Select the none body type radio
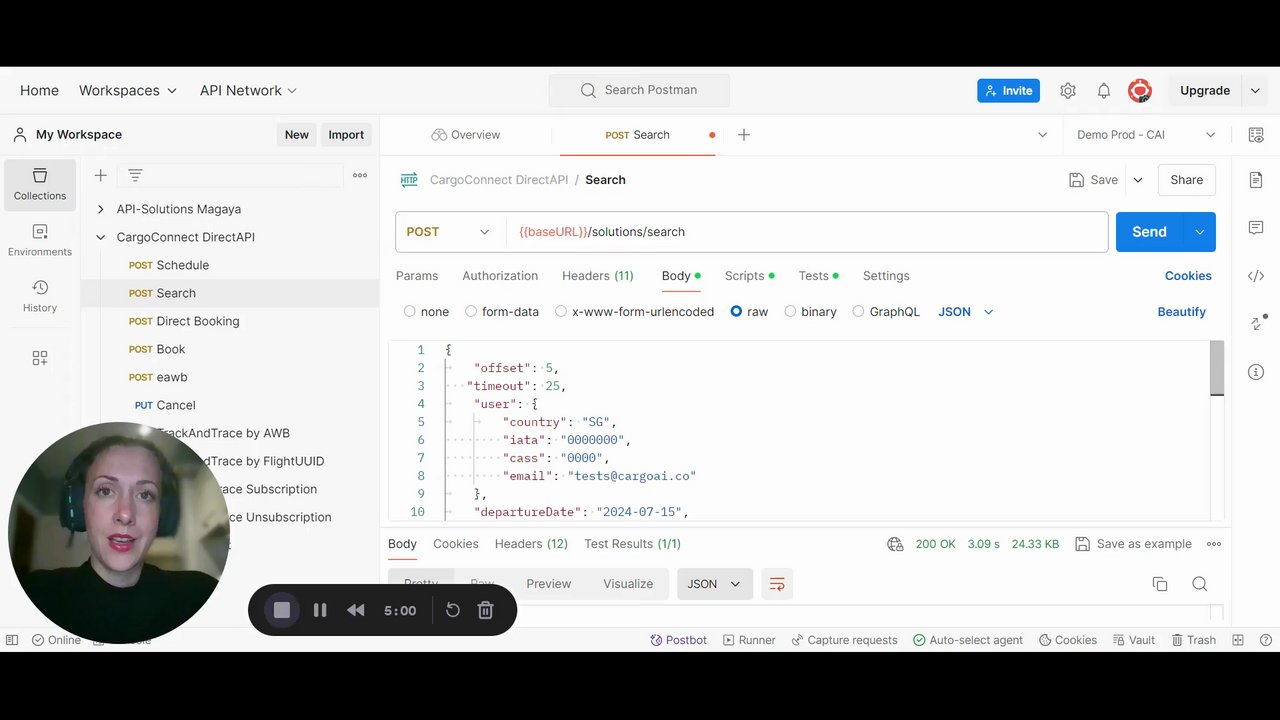Screen dimensions: 1280x720 click(x=410, y=312)
